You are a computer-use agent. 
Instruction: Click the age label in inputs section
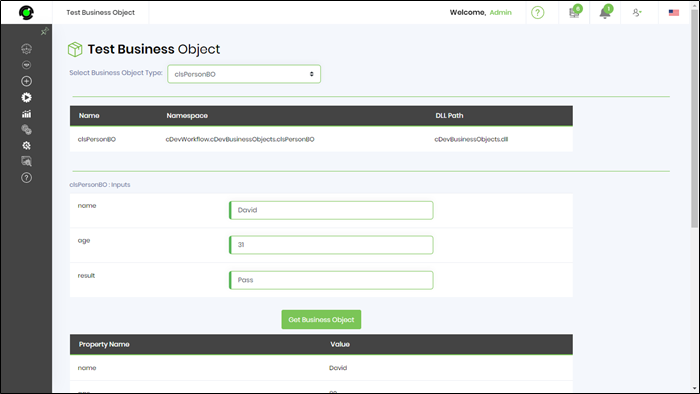(x=84, y=241)
